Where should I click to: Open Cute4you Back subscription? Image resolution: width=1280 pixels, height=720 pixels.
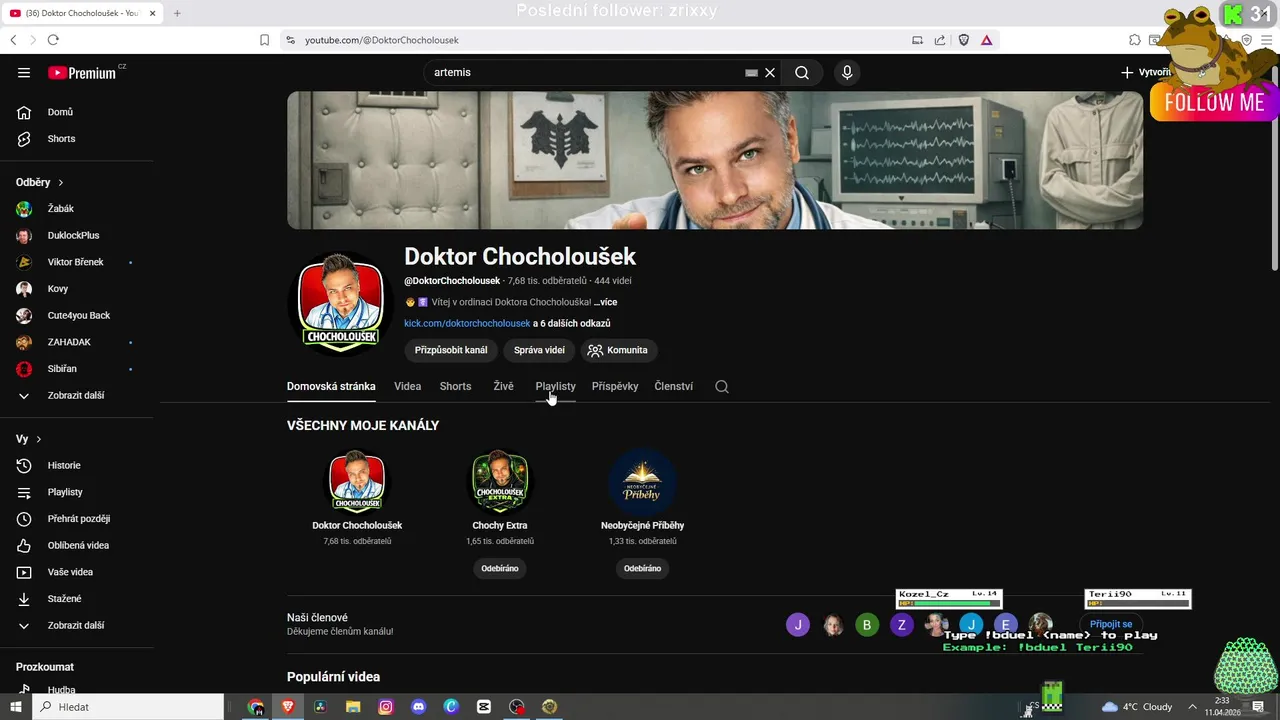coord(77,316)
